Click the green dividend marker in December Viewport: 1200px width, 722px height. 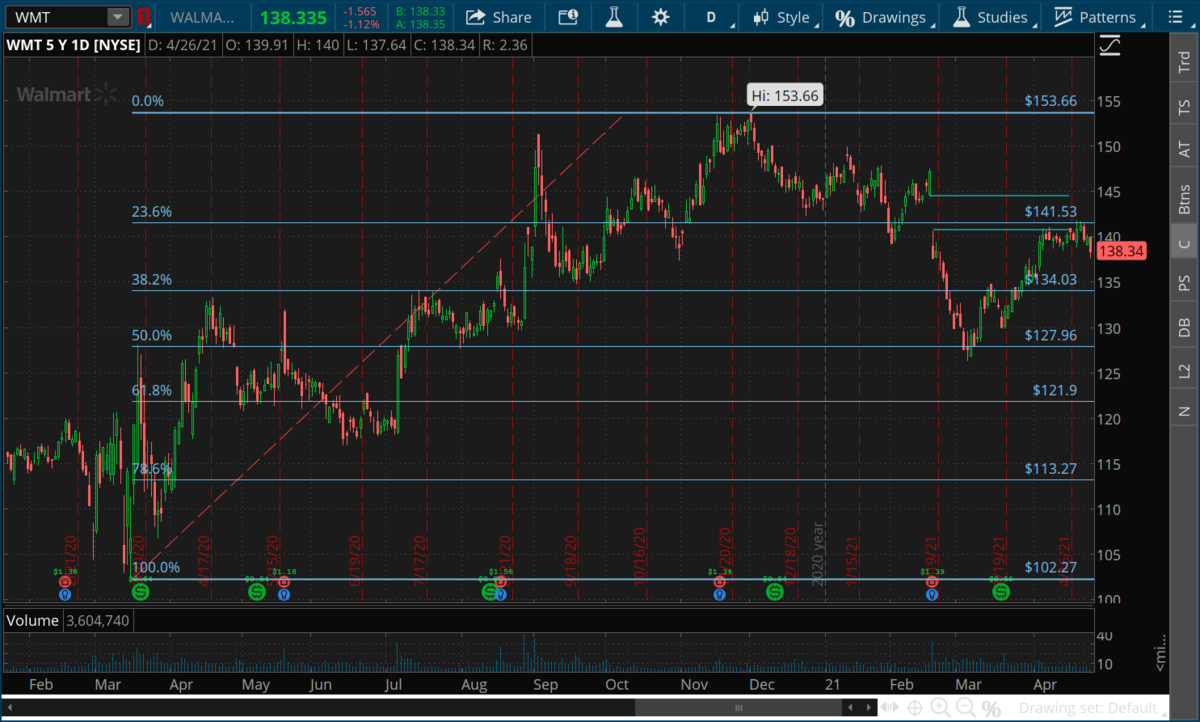pos(775,592)
